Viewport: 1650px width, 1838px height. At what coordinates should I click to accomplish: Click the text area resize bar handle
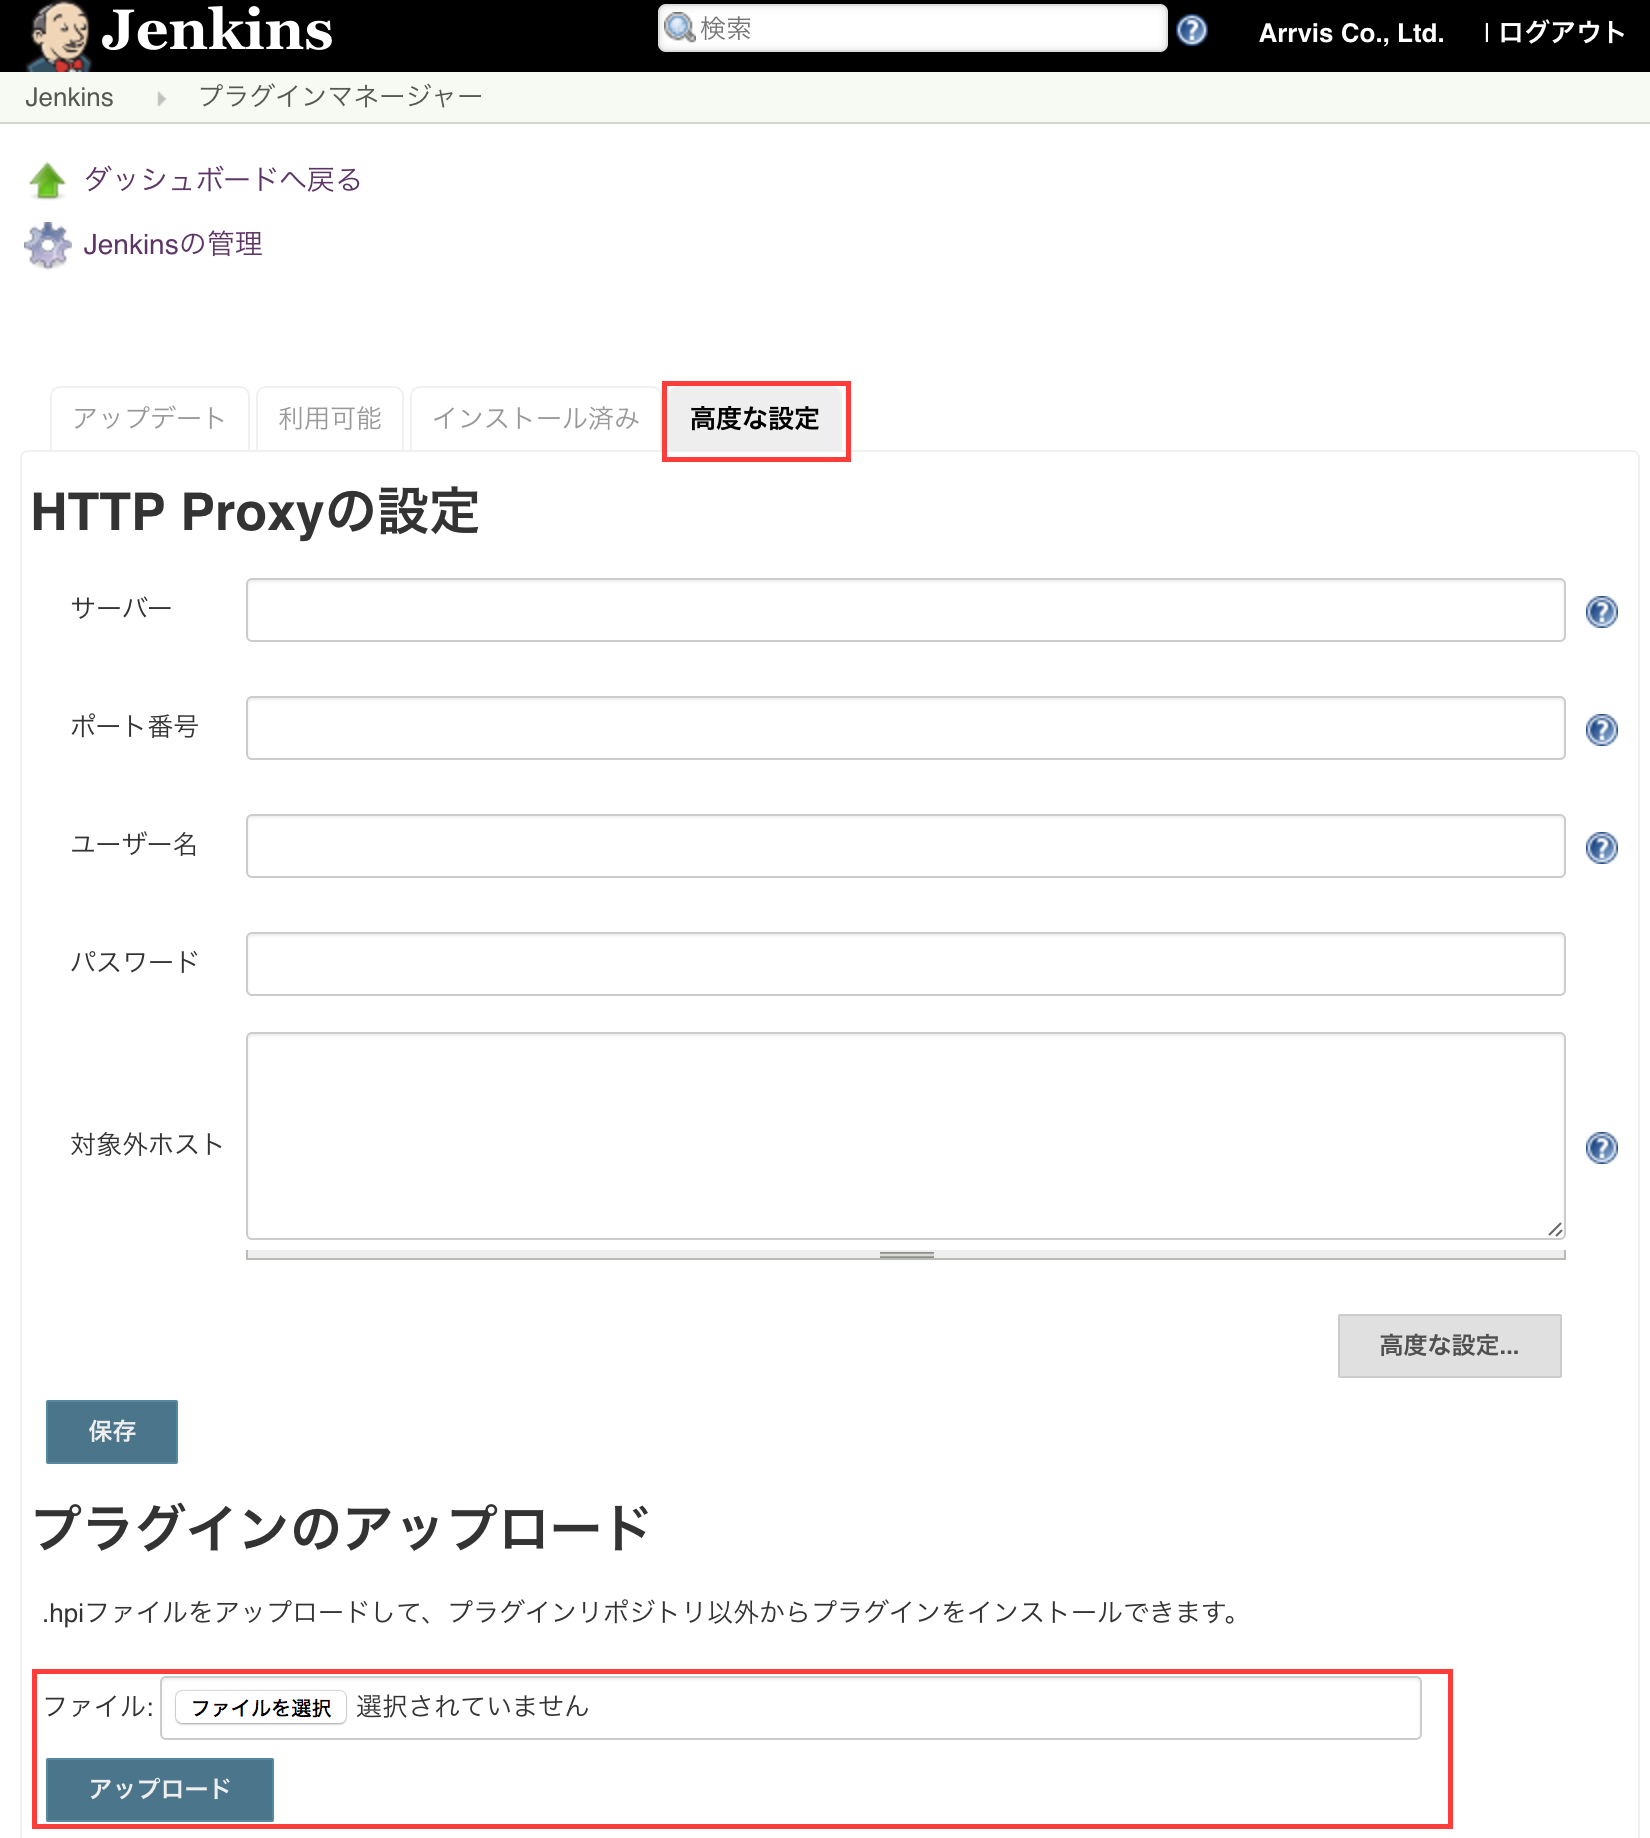[906, 1255]
